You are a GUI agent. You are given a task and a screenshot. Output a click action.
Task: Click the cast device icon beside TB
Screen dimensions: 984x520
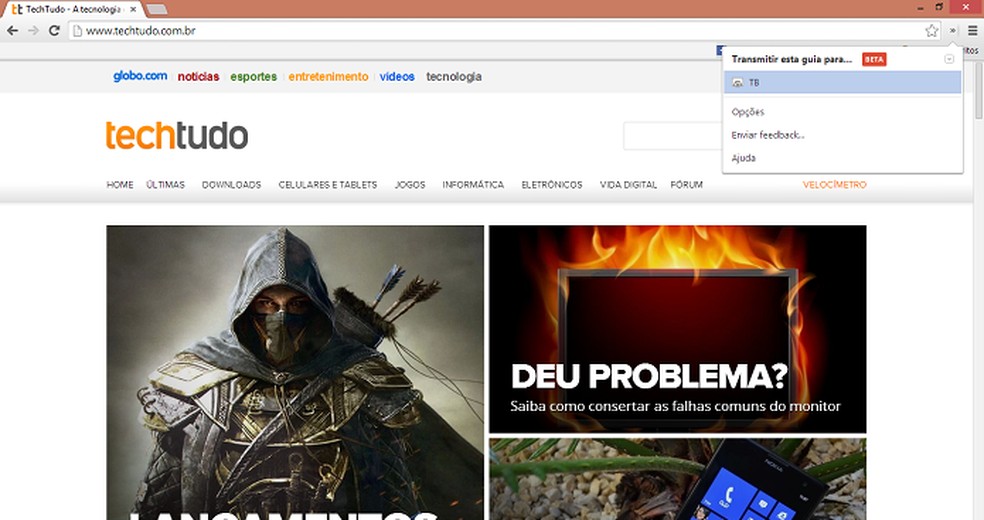click(737, 83)
